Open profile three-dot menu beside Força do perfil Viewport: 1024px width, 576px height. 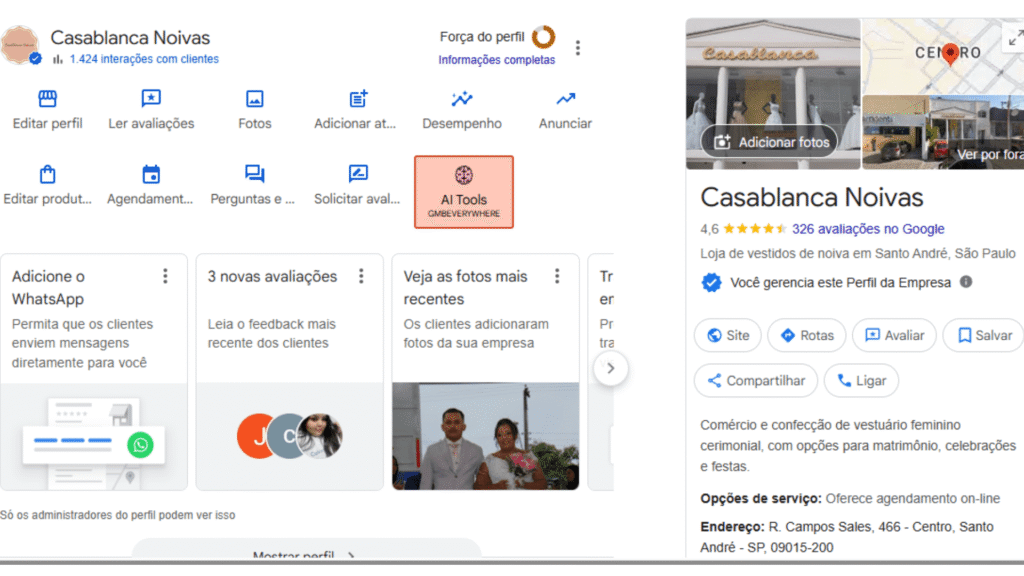577,48
